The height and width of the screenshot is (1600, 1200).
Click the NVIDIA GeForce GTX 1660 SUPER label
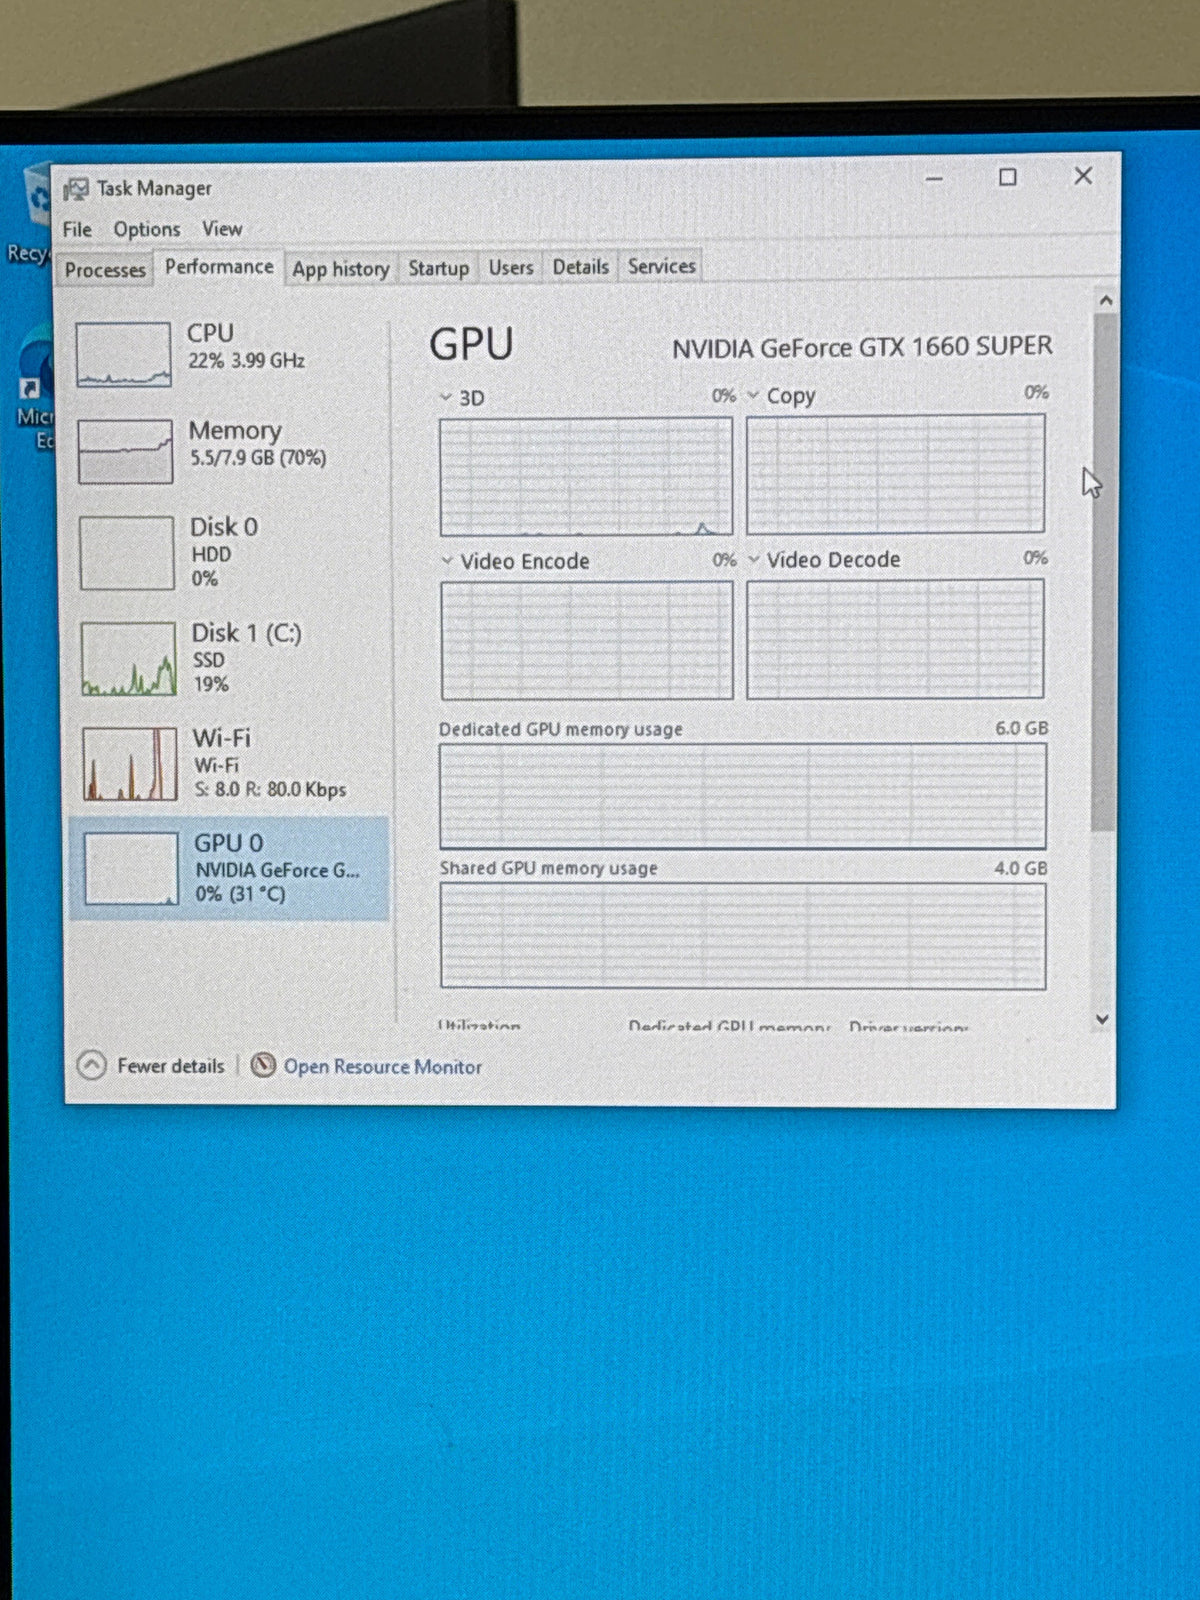tap(862, 347)
